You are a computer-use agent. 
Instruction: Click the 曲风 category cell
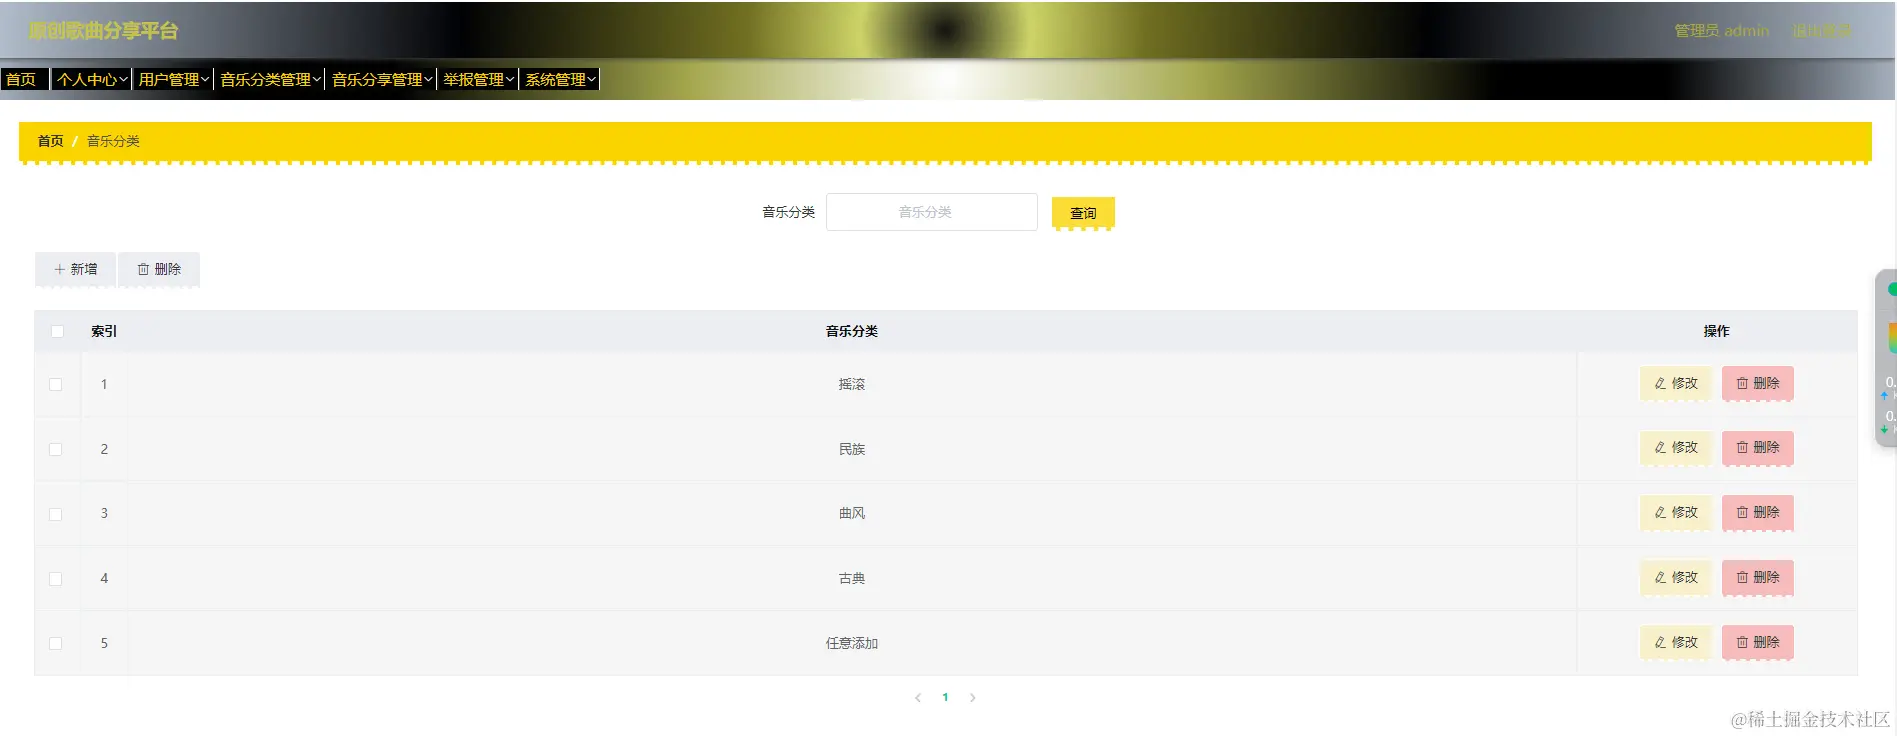852,513
